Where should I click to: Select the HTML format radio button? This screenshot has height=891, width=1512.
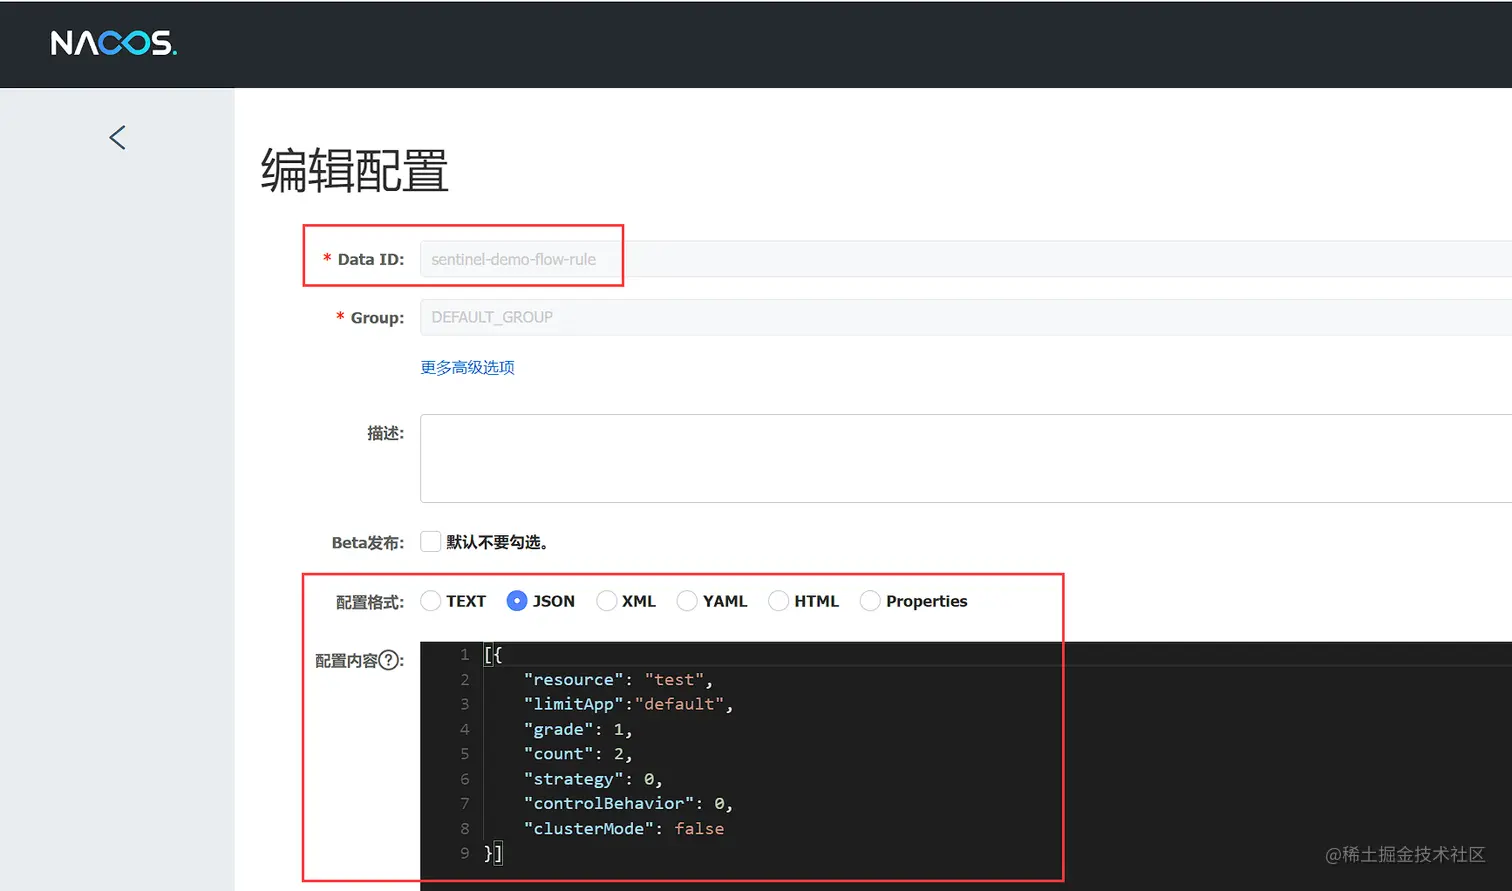pos(778,601)
